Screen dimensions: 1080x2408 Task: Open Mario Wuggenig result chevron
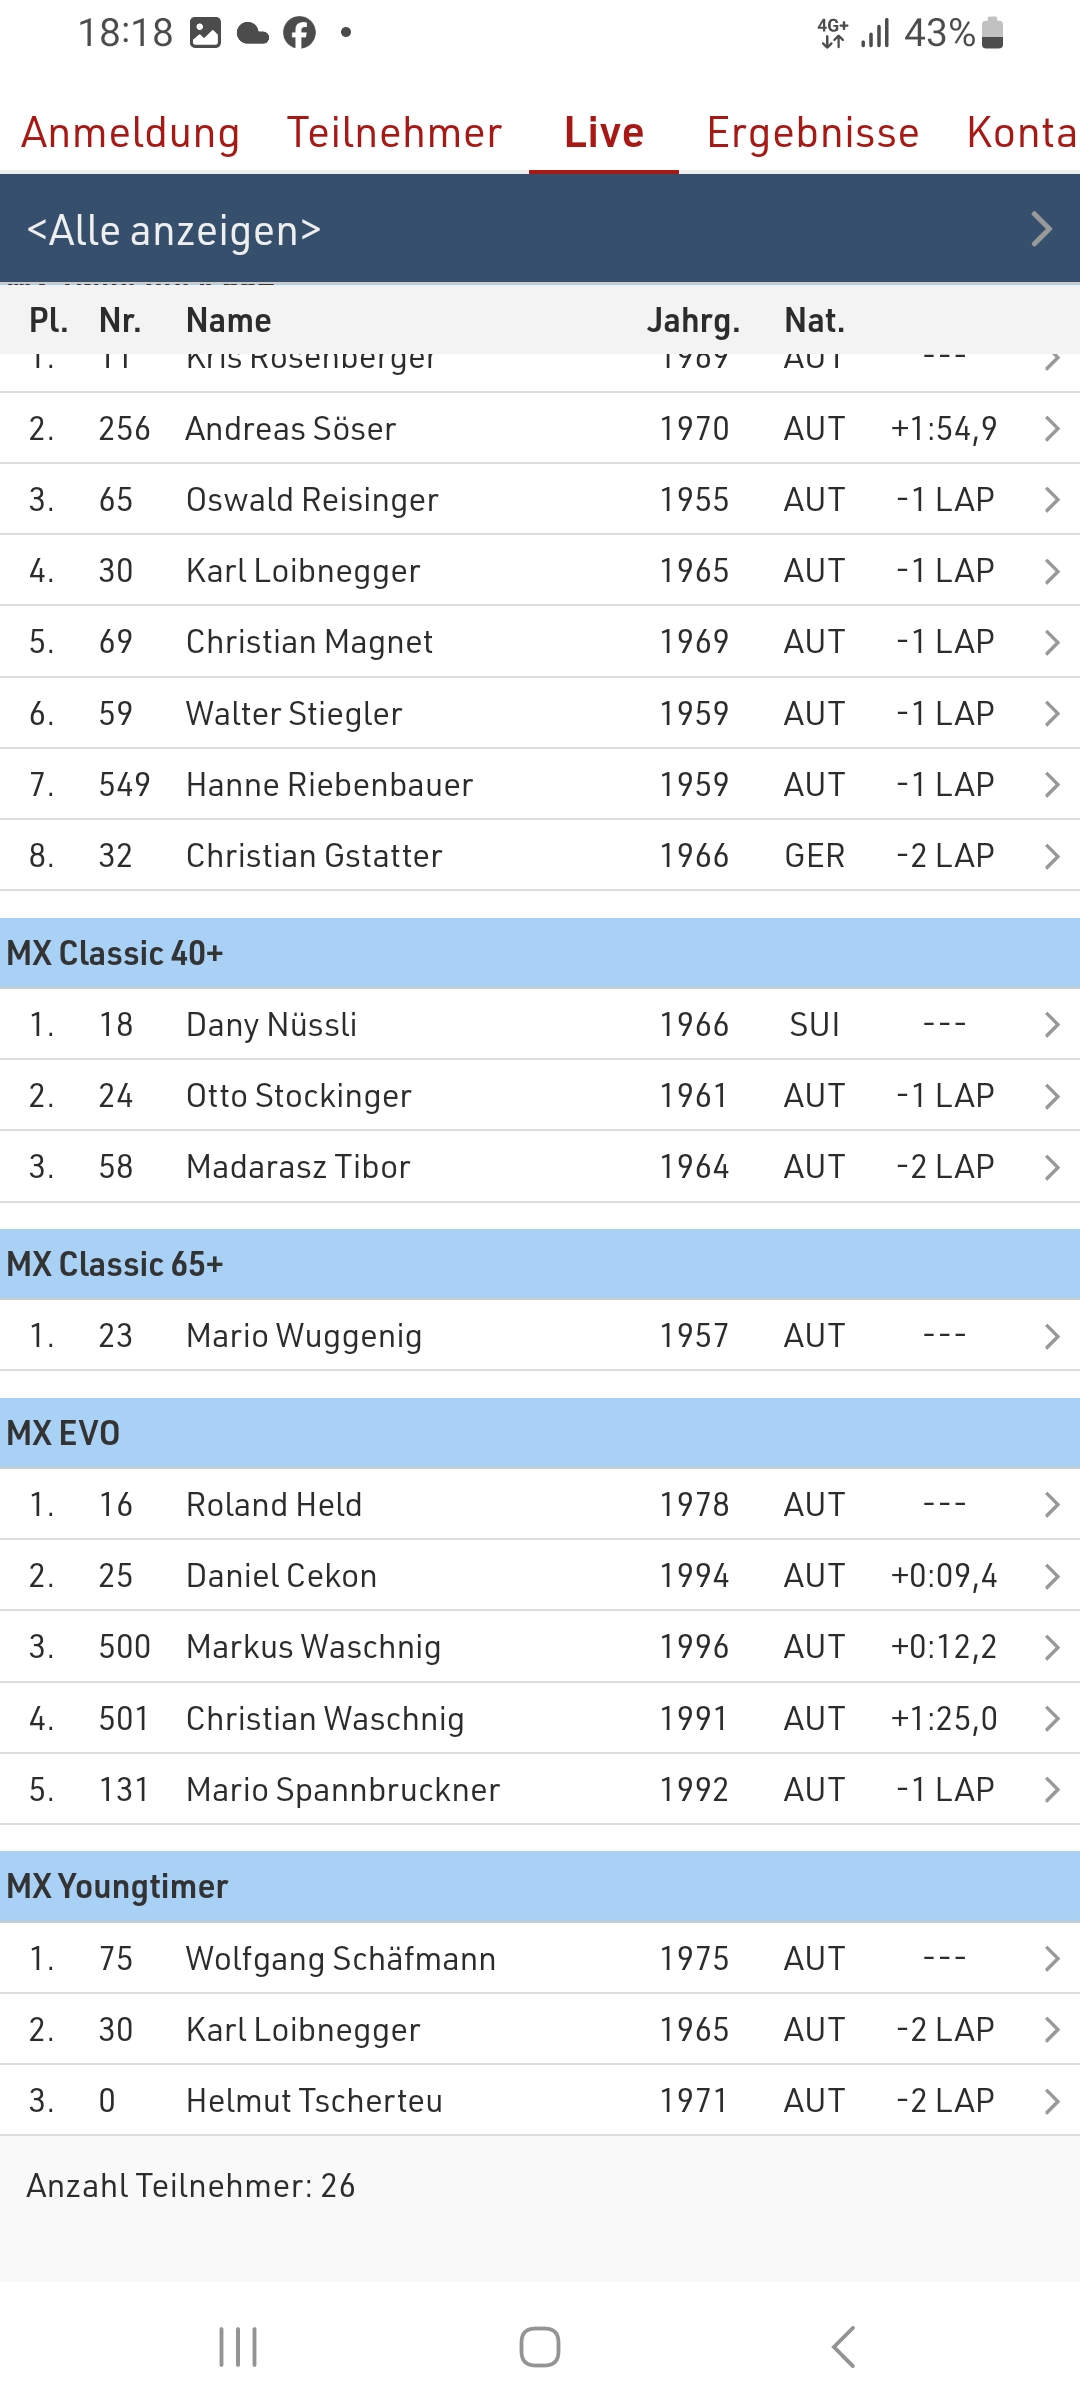[1051, 1336]
